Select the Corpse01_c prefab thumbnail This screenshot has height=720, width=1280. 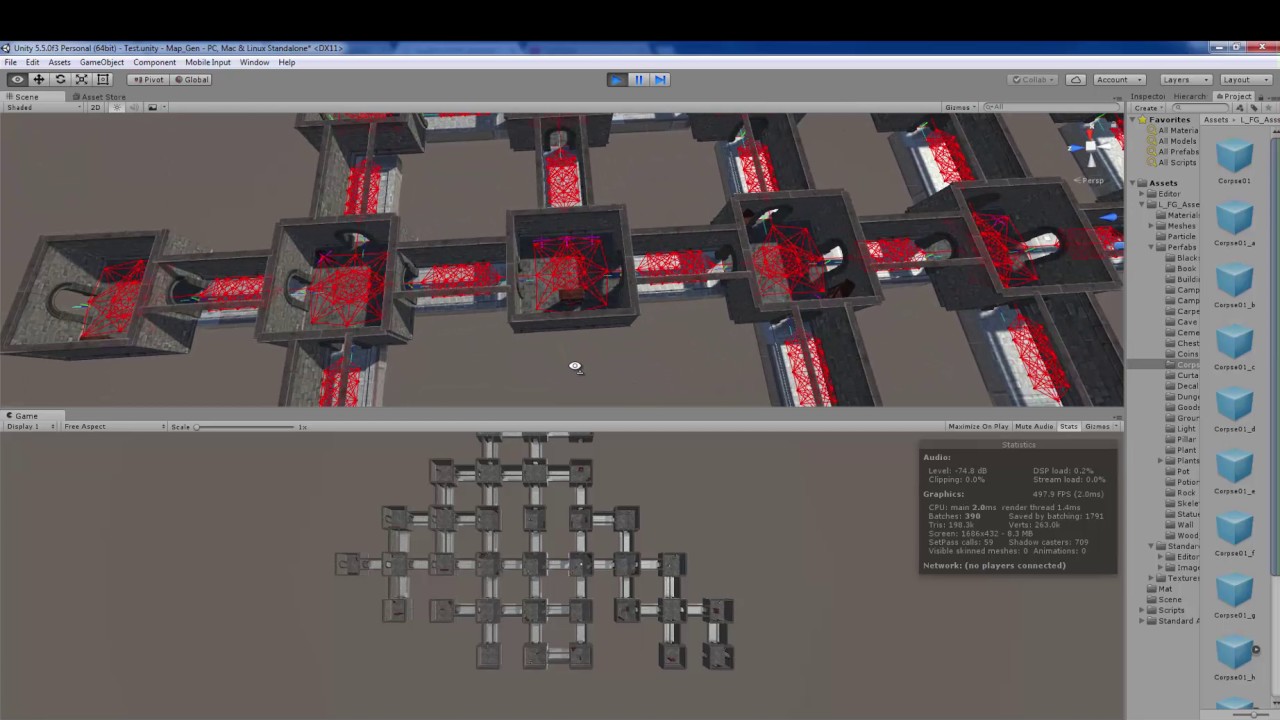(x=1234, y=344)
